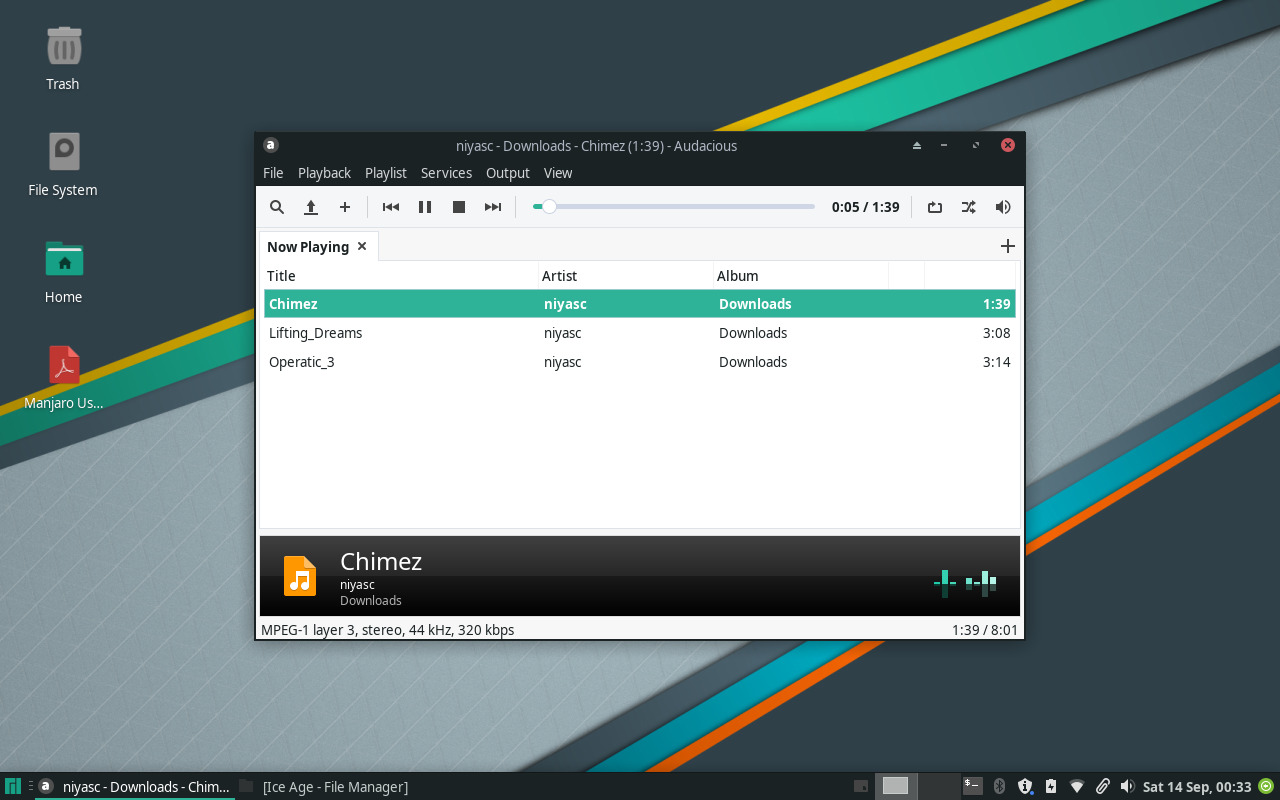Screen dimensions: 1280x800
Task: Open the Playback menu
Action: (x=324, y=173)
